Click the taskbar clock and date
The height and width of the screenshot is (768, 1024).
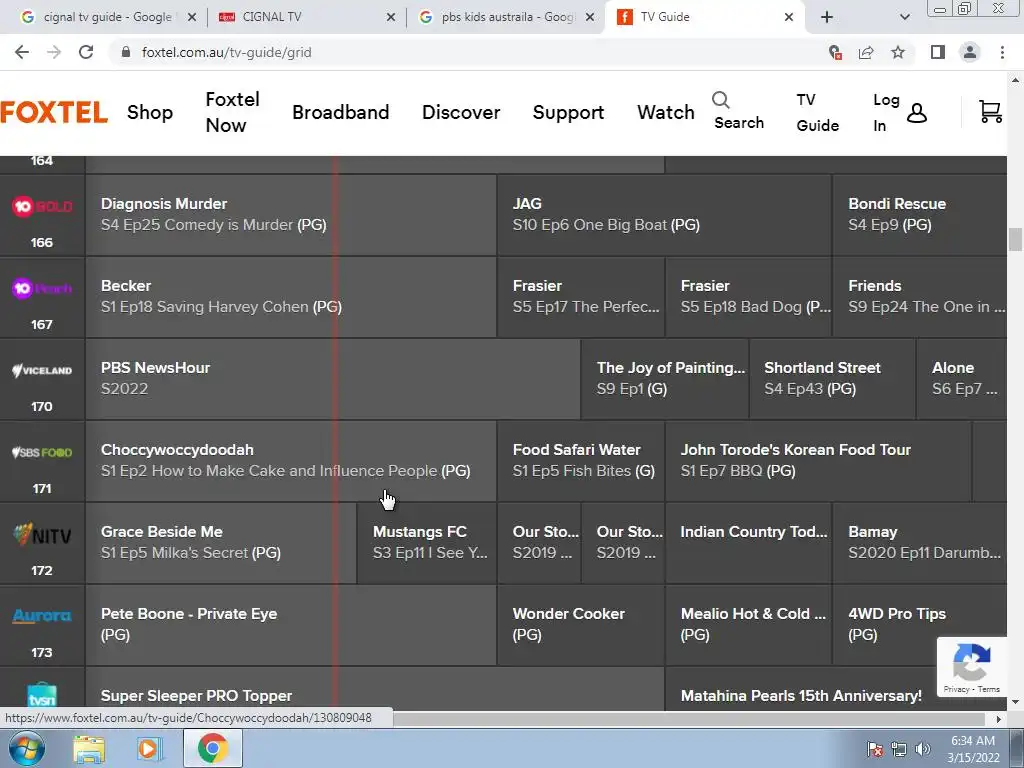click(973, 749)
